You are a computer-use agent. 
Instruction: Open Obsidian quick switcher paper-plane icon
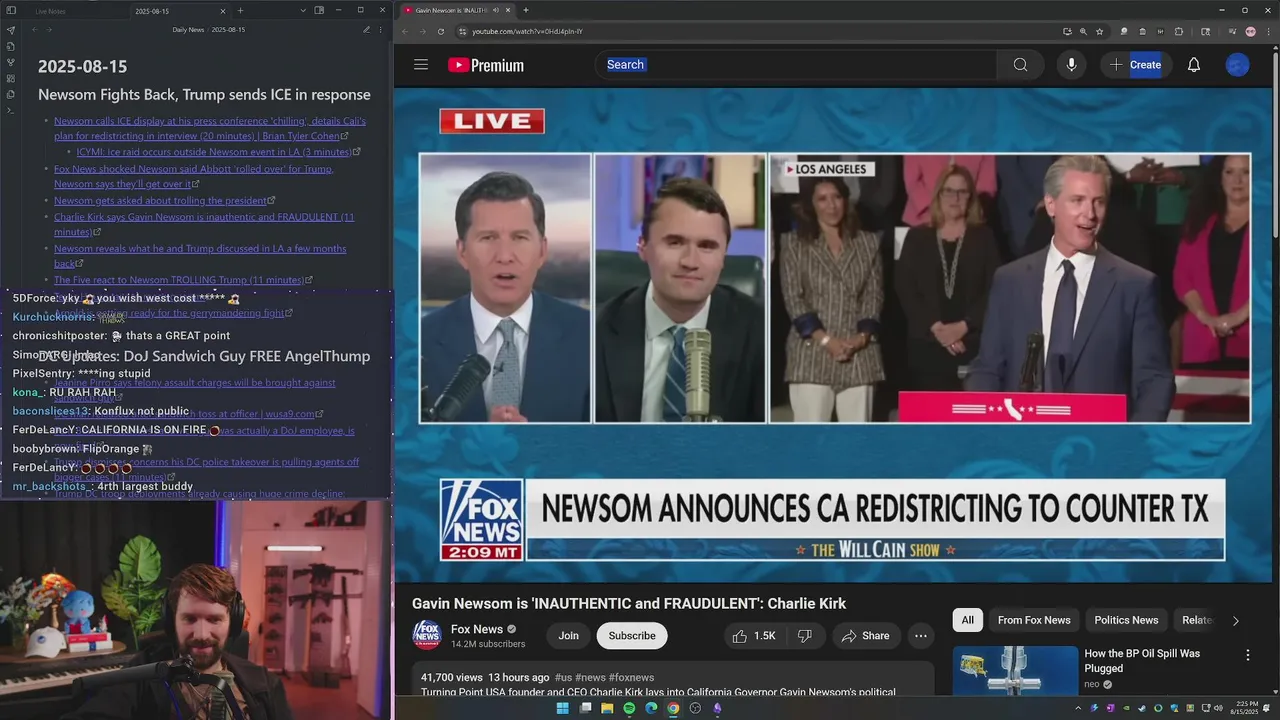point(10,30)
